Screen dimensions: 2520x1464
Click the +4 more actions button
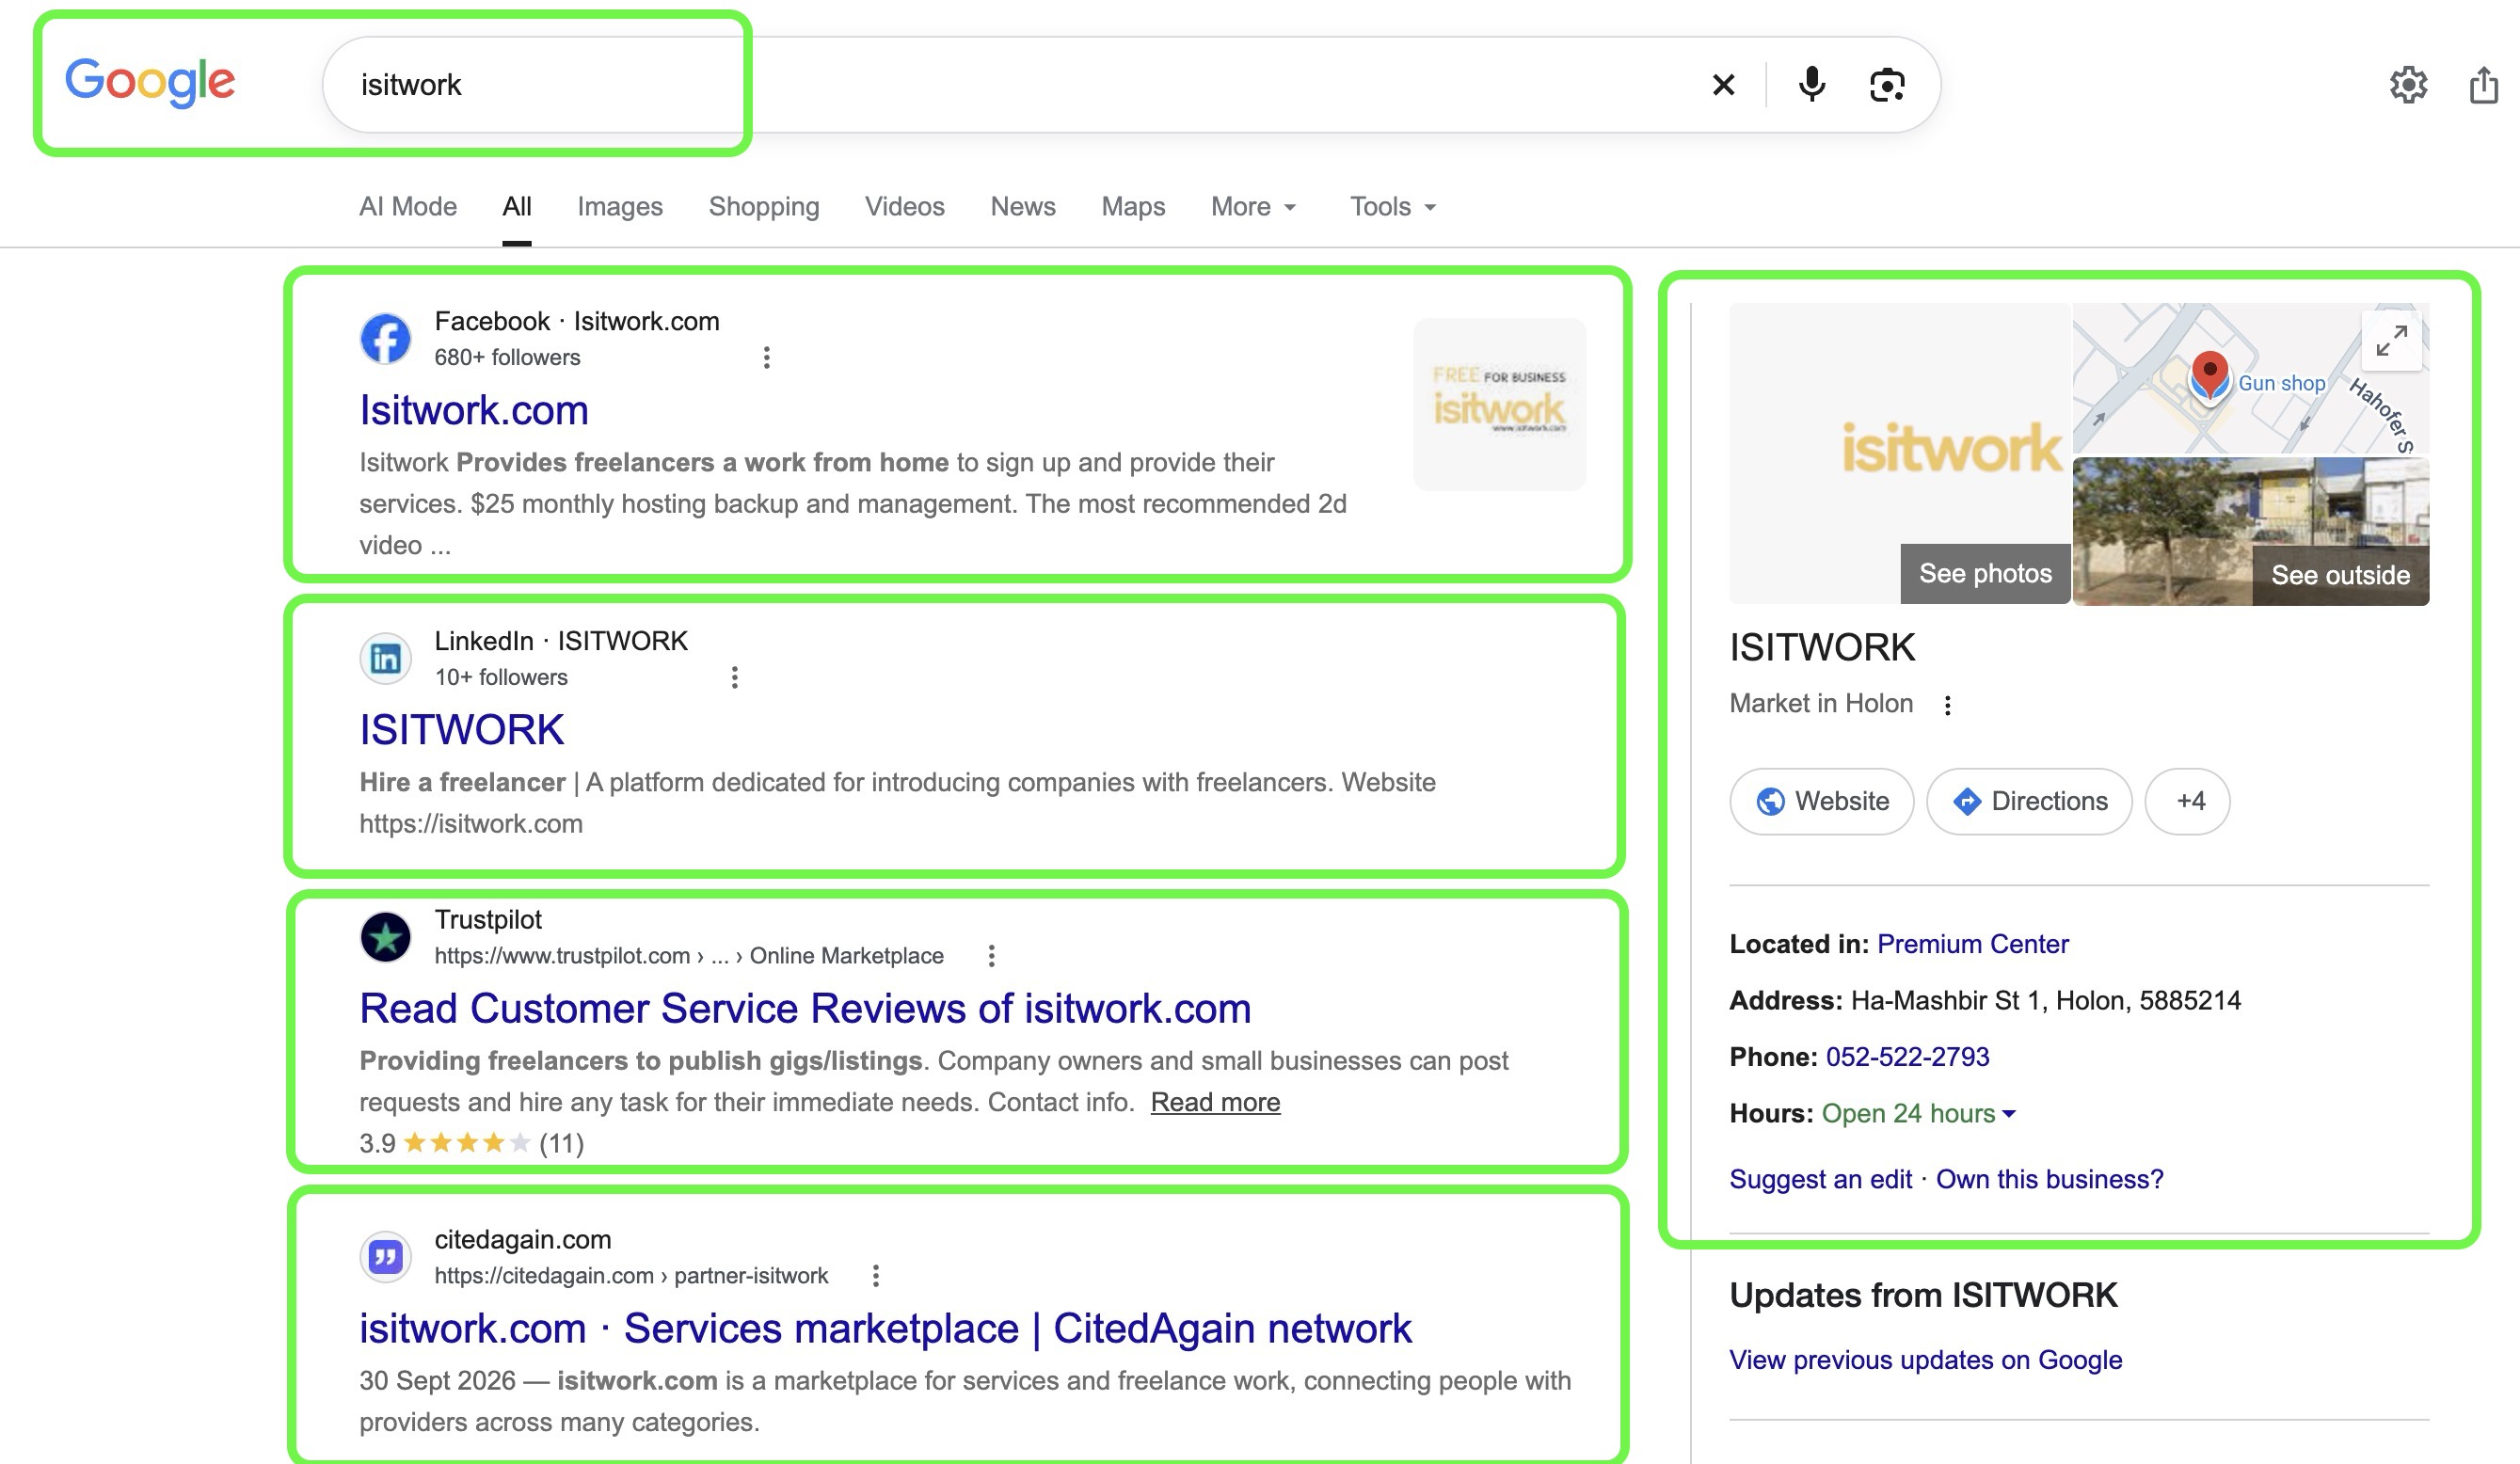(x=2187, y=801)
